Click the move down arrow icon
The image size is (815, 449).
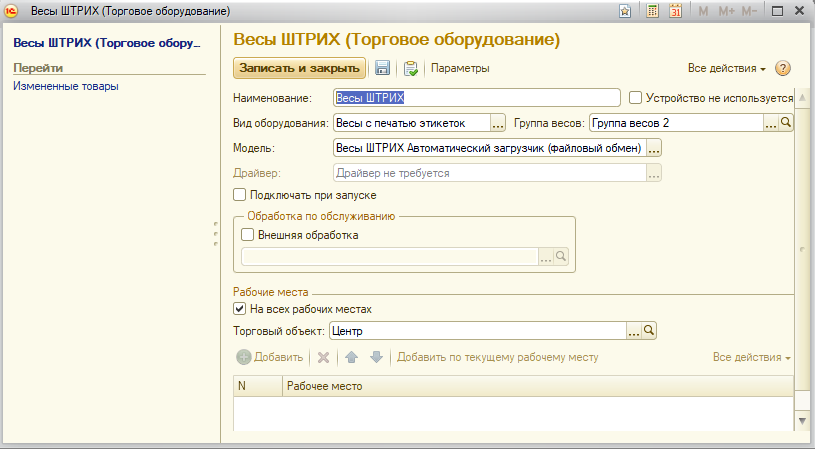(376, 357)
